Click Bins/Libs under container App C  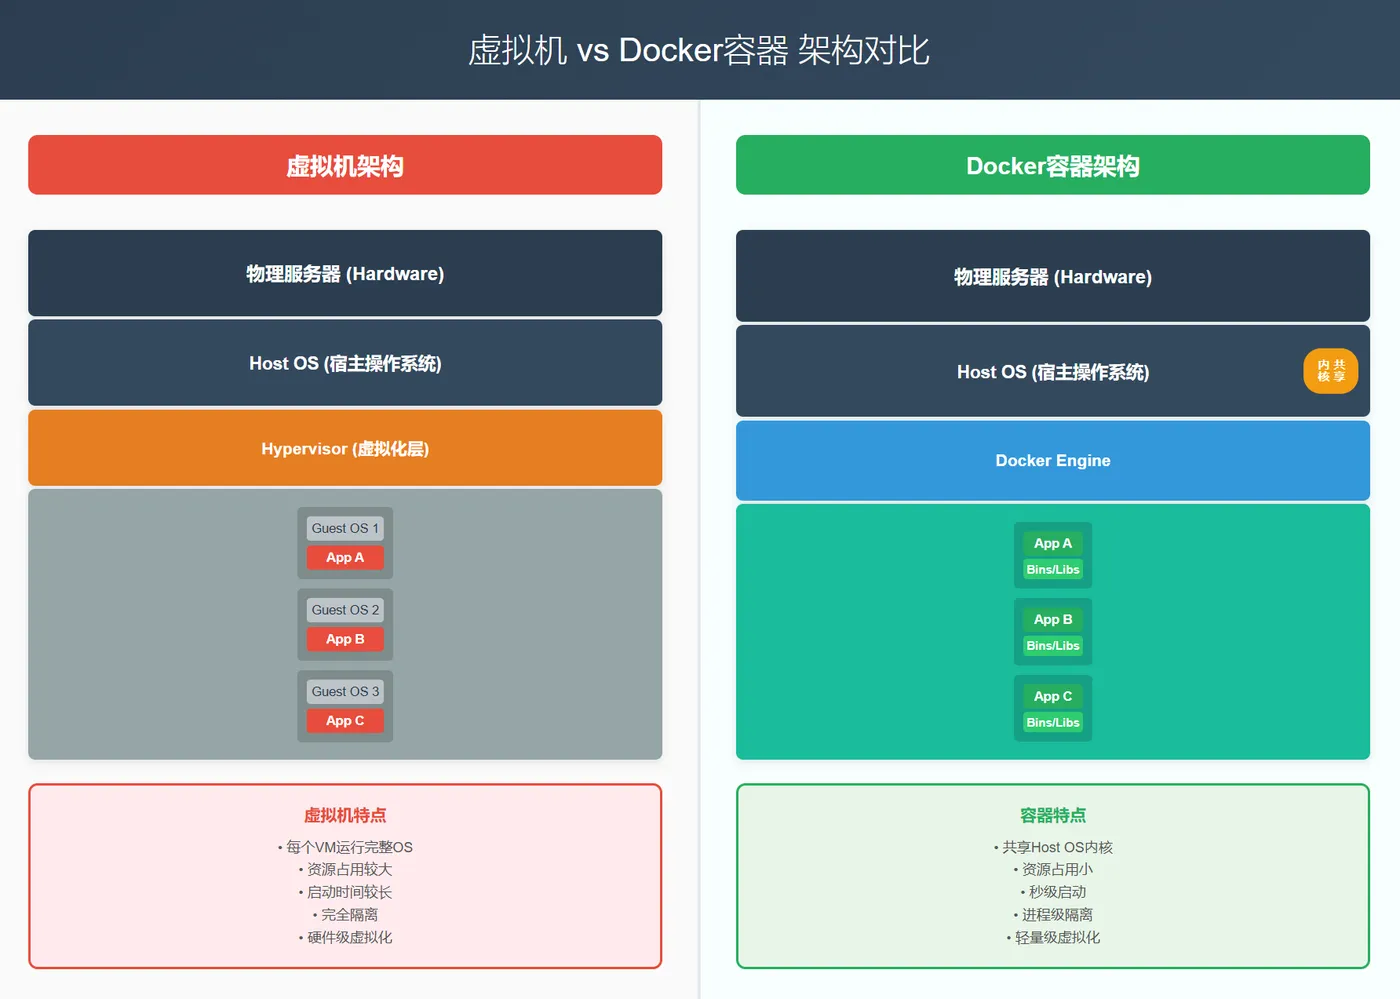tap(1053, 722)
